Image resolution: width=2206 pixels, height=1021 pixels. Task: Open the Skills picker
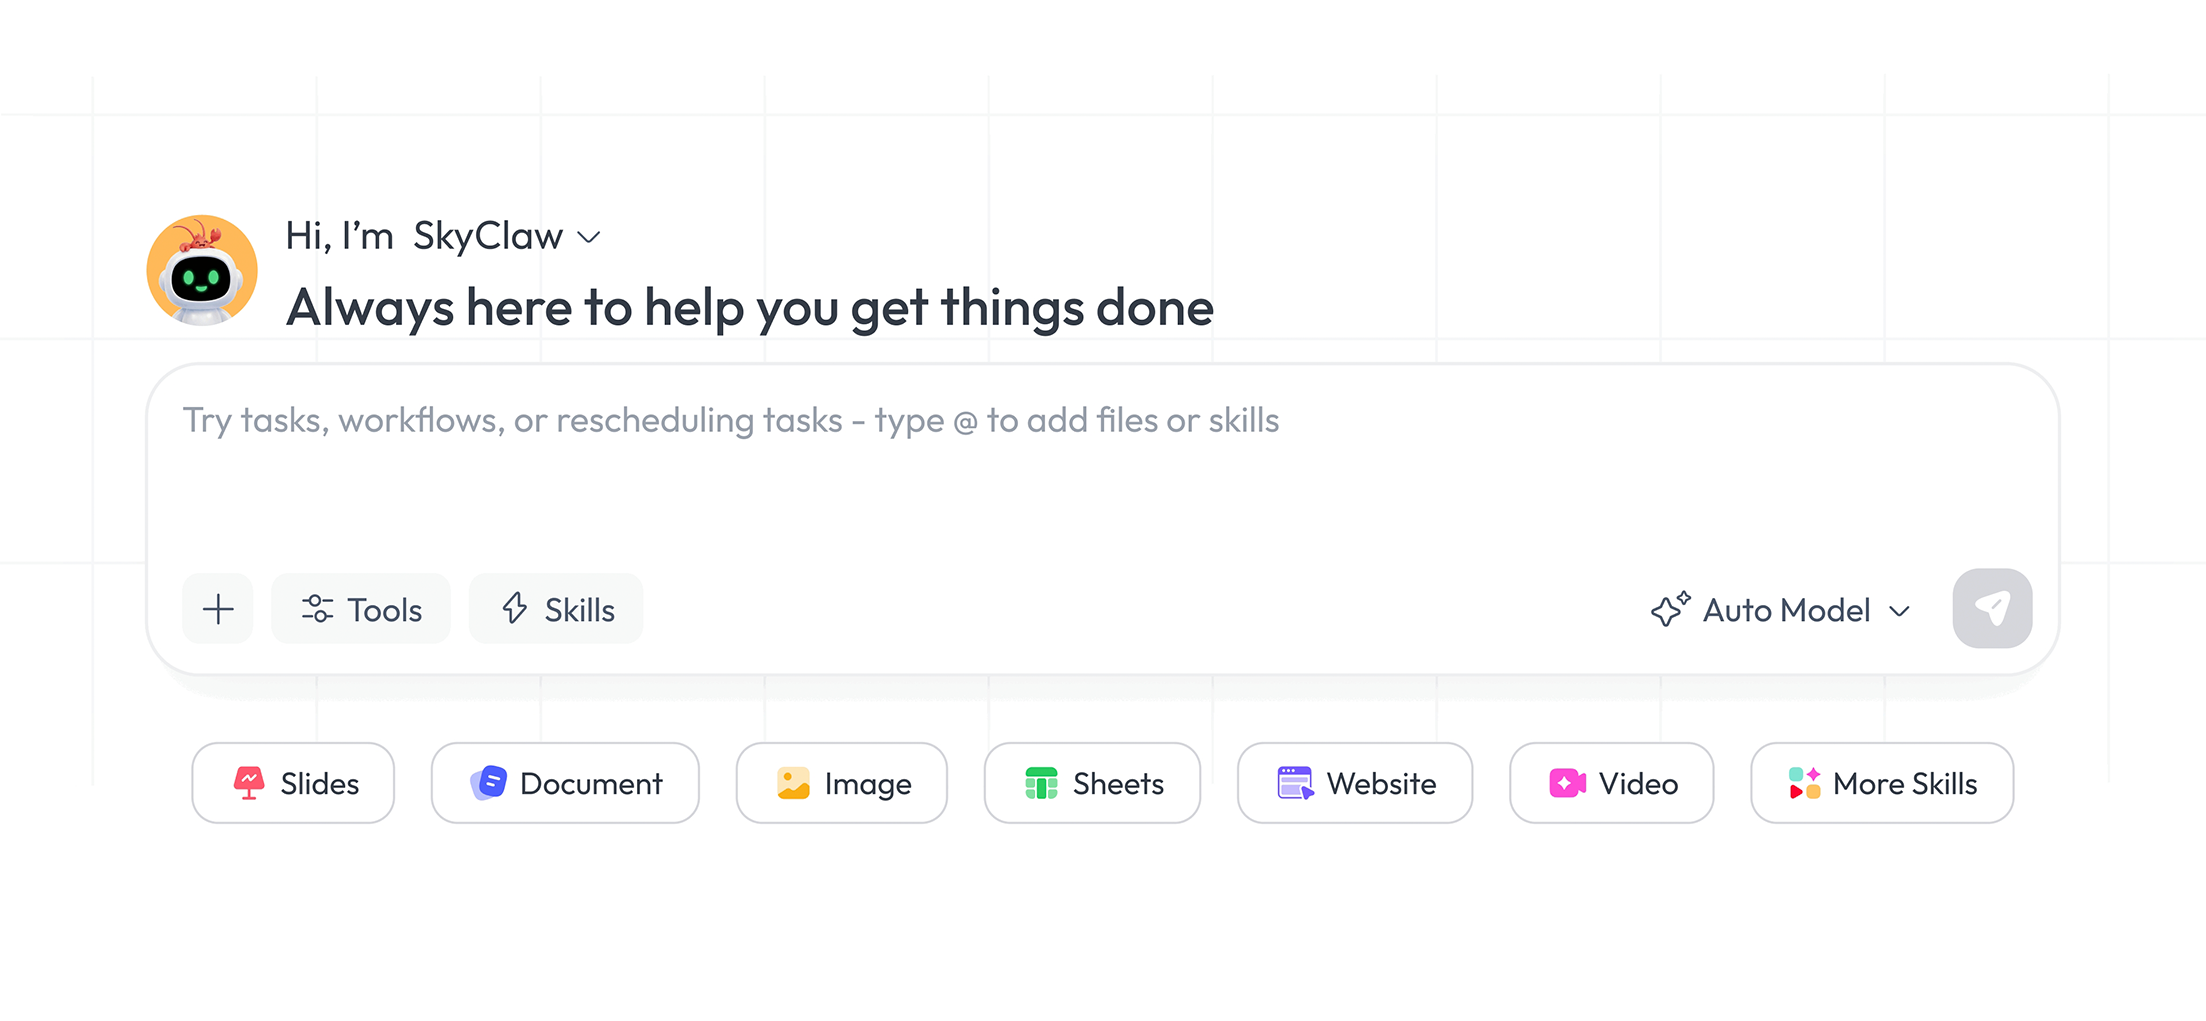(x=556, y=609)
